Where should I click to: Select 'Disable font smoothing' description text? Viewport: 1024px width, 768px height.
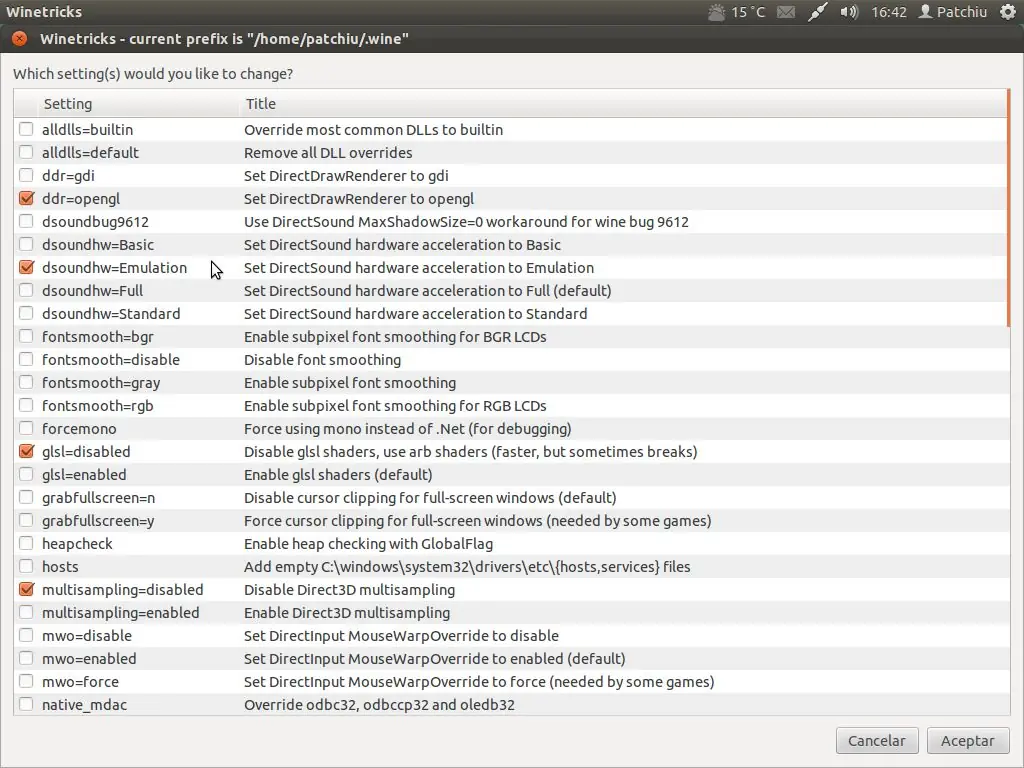pos(323,360)
